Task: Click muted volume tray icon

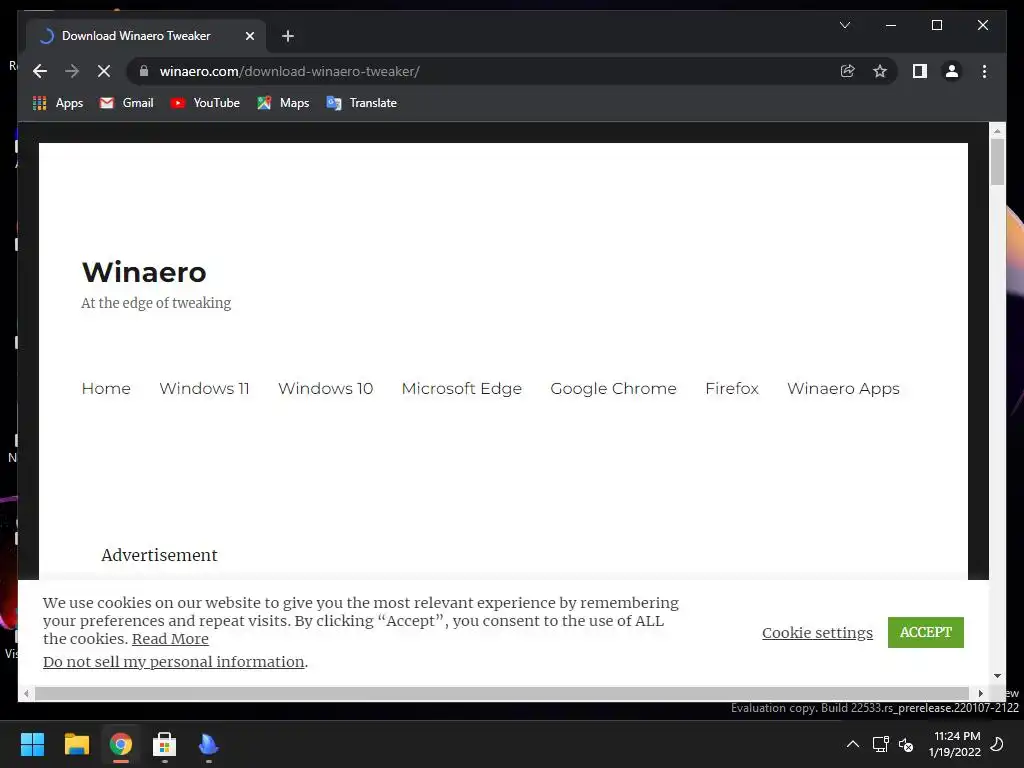Action: (906, 744)
